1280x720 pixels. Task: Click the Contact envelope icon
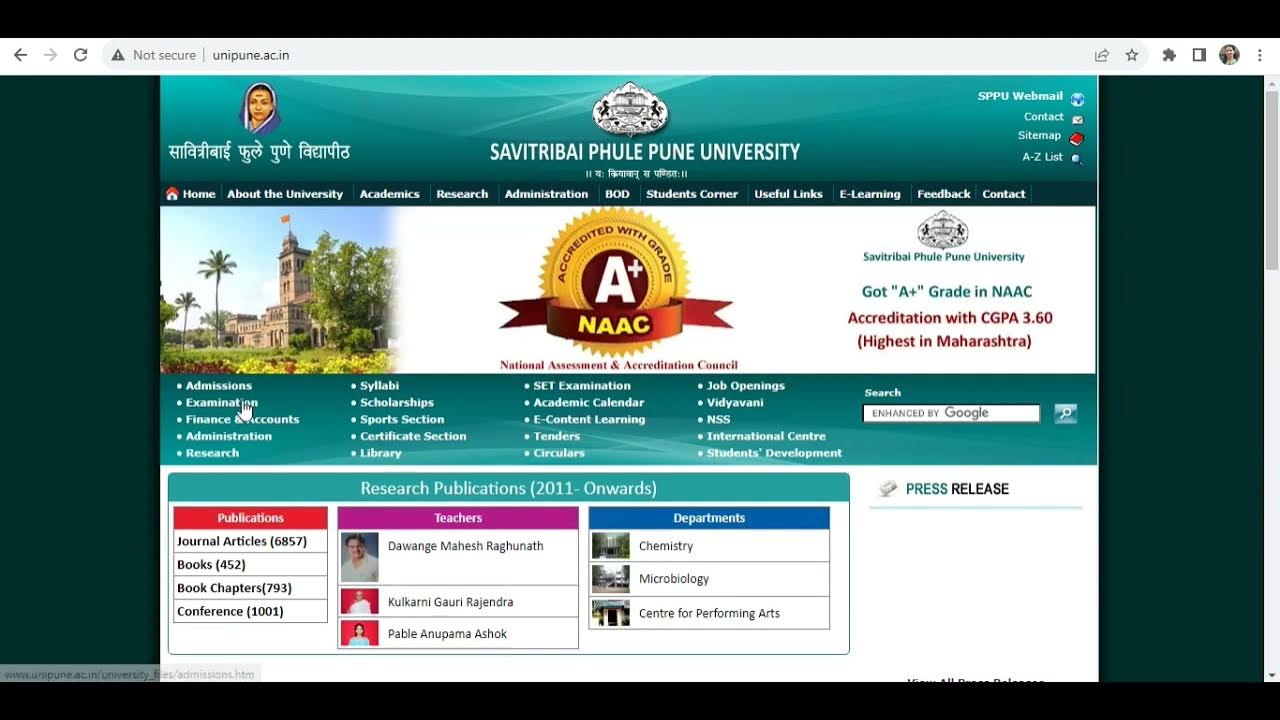(1077, 119)
